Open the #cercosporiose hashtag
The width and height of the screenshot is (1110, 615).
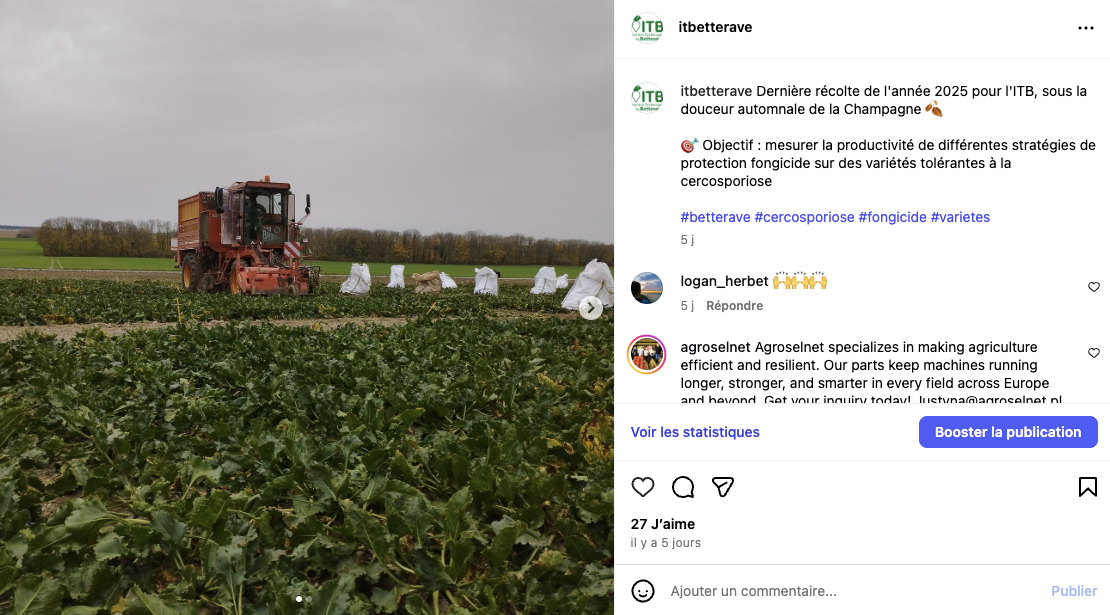[804, 217]
